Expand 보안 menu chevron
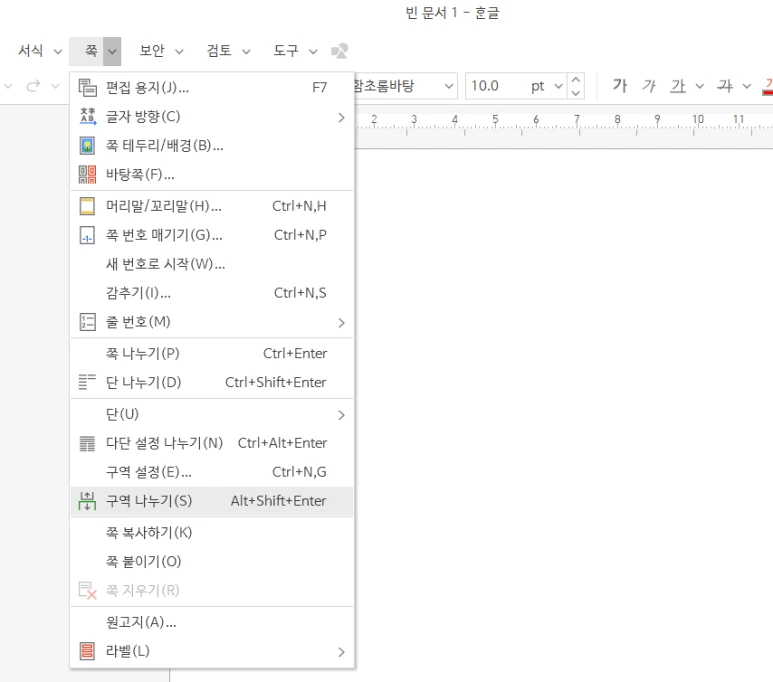Image resolution: width=773 pixels, height=682 pixels. pyautogui.click(x=179, y=51)
